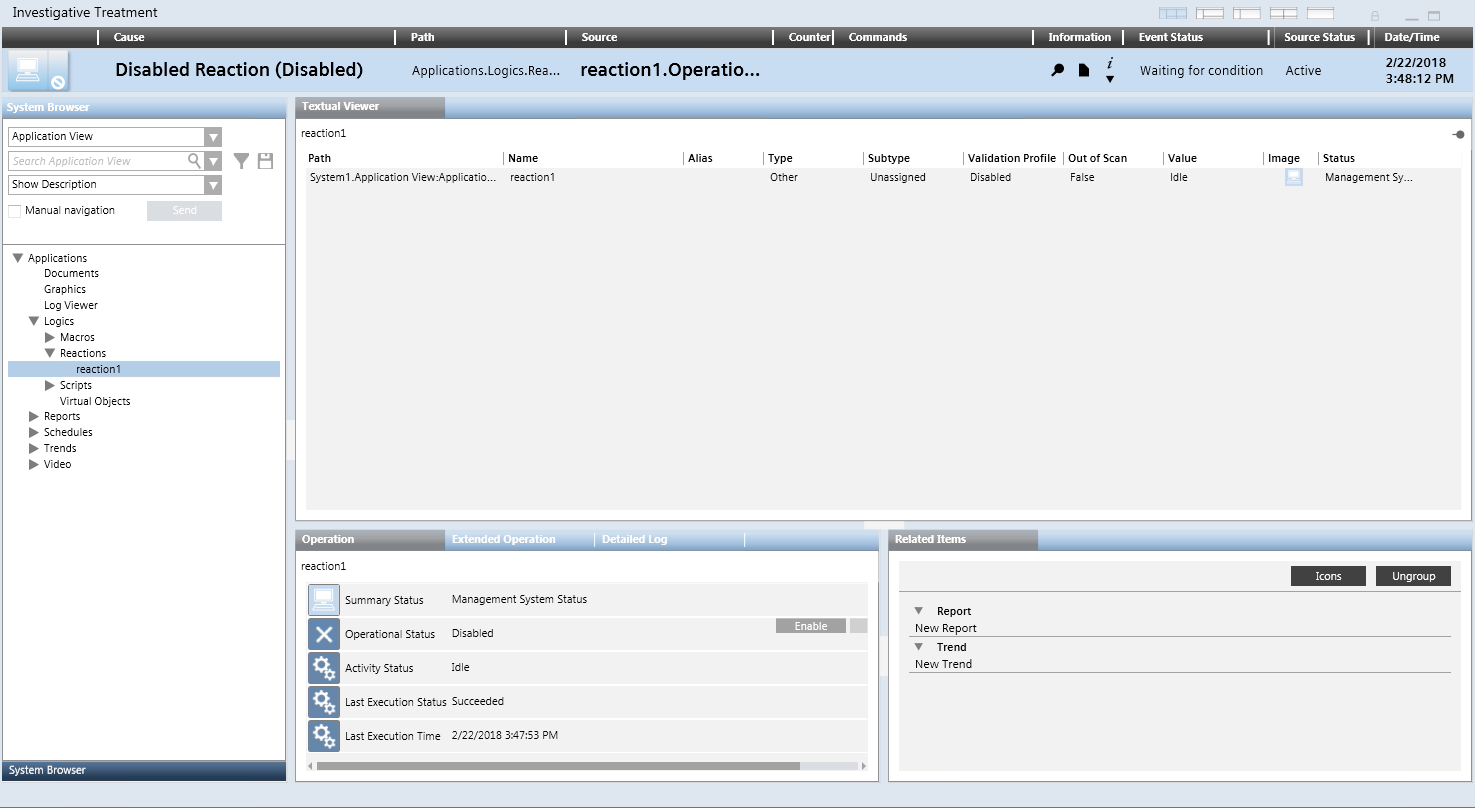Click the Activity Status gears icon
The image size is (1475, 808).
(323, 668)
